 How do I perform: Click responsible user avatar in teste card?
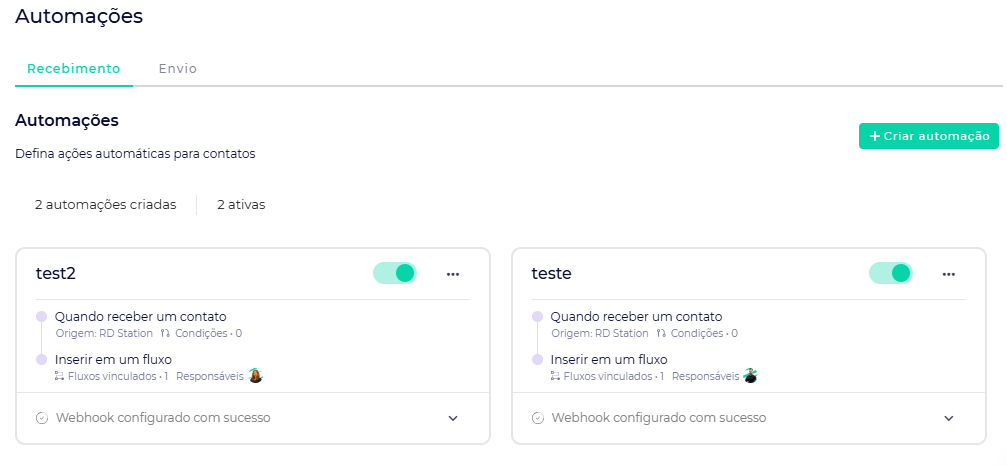point(750,376)
